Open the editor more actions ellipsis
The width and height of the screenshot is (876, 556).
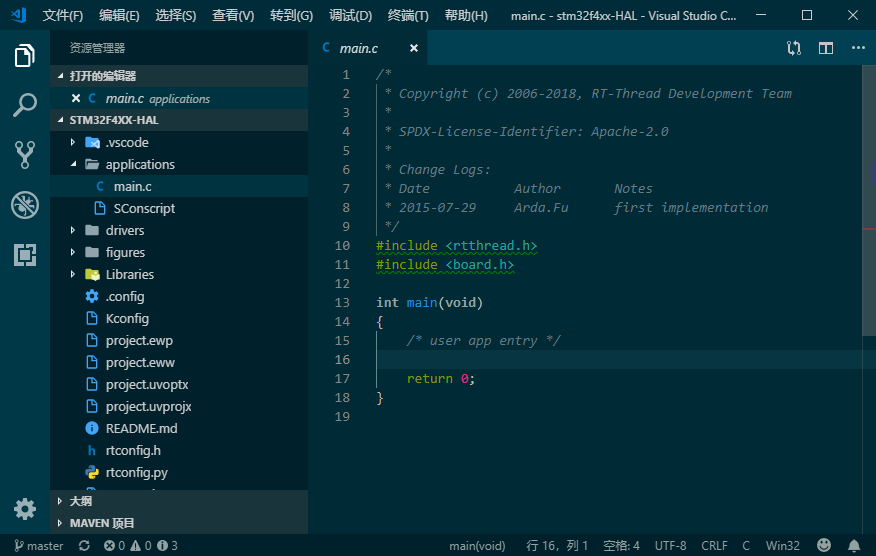click(x=858, y=48)
